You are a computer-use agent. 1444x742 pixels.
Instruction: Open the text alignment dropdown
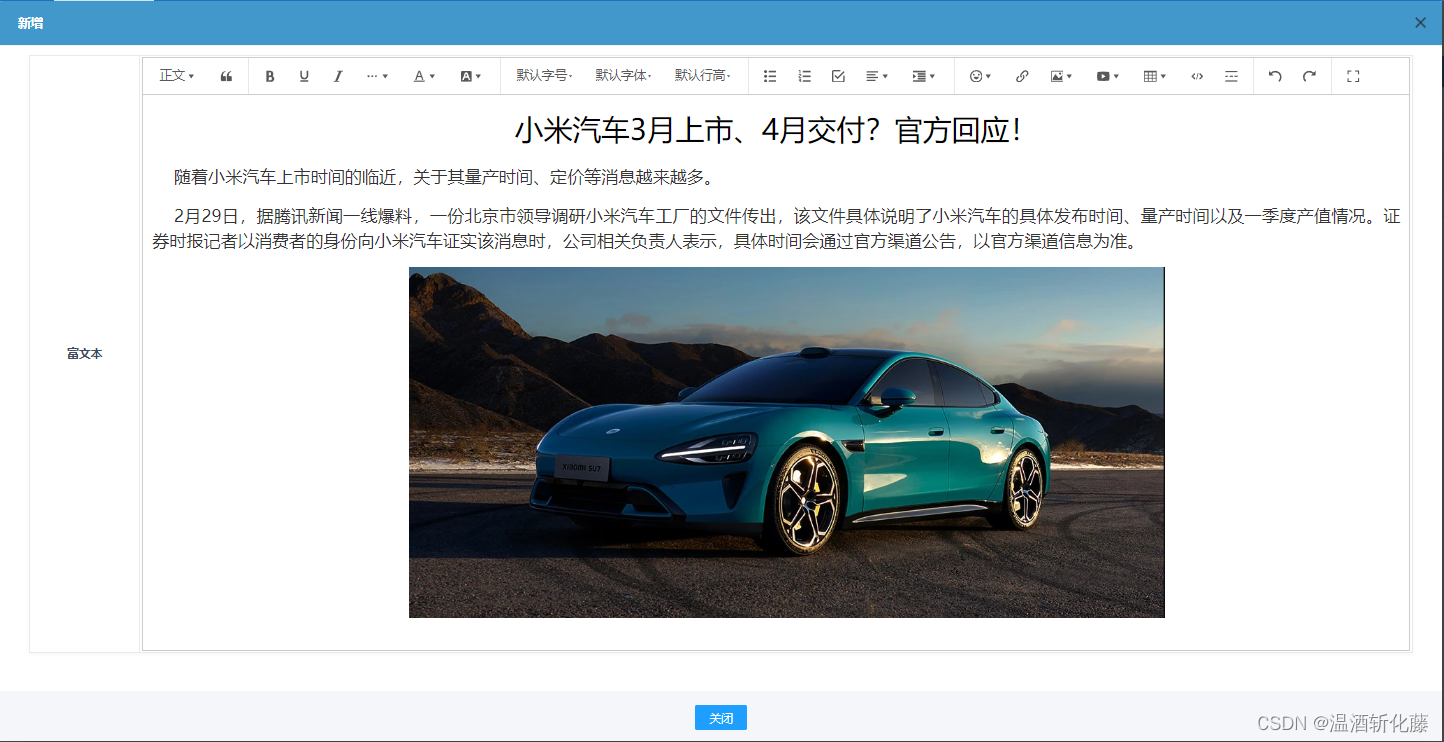click(876, 76)
